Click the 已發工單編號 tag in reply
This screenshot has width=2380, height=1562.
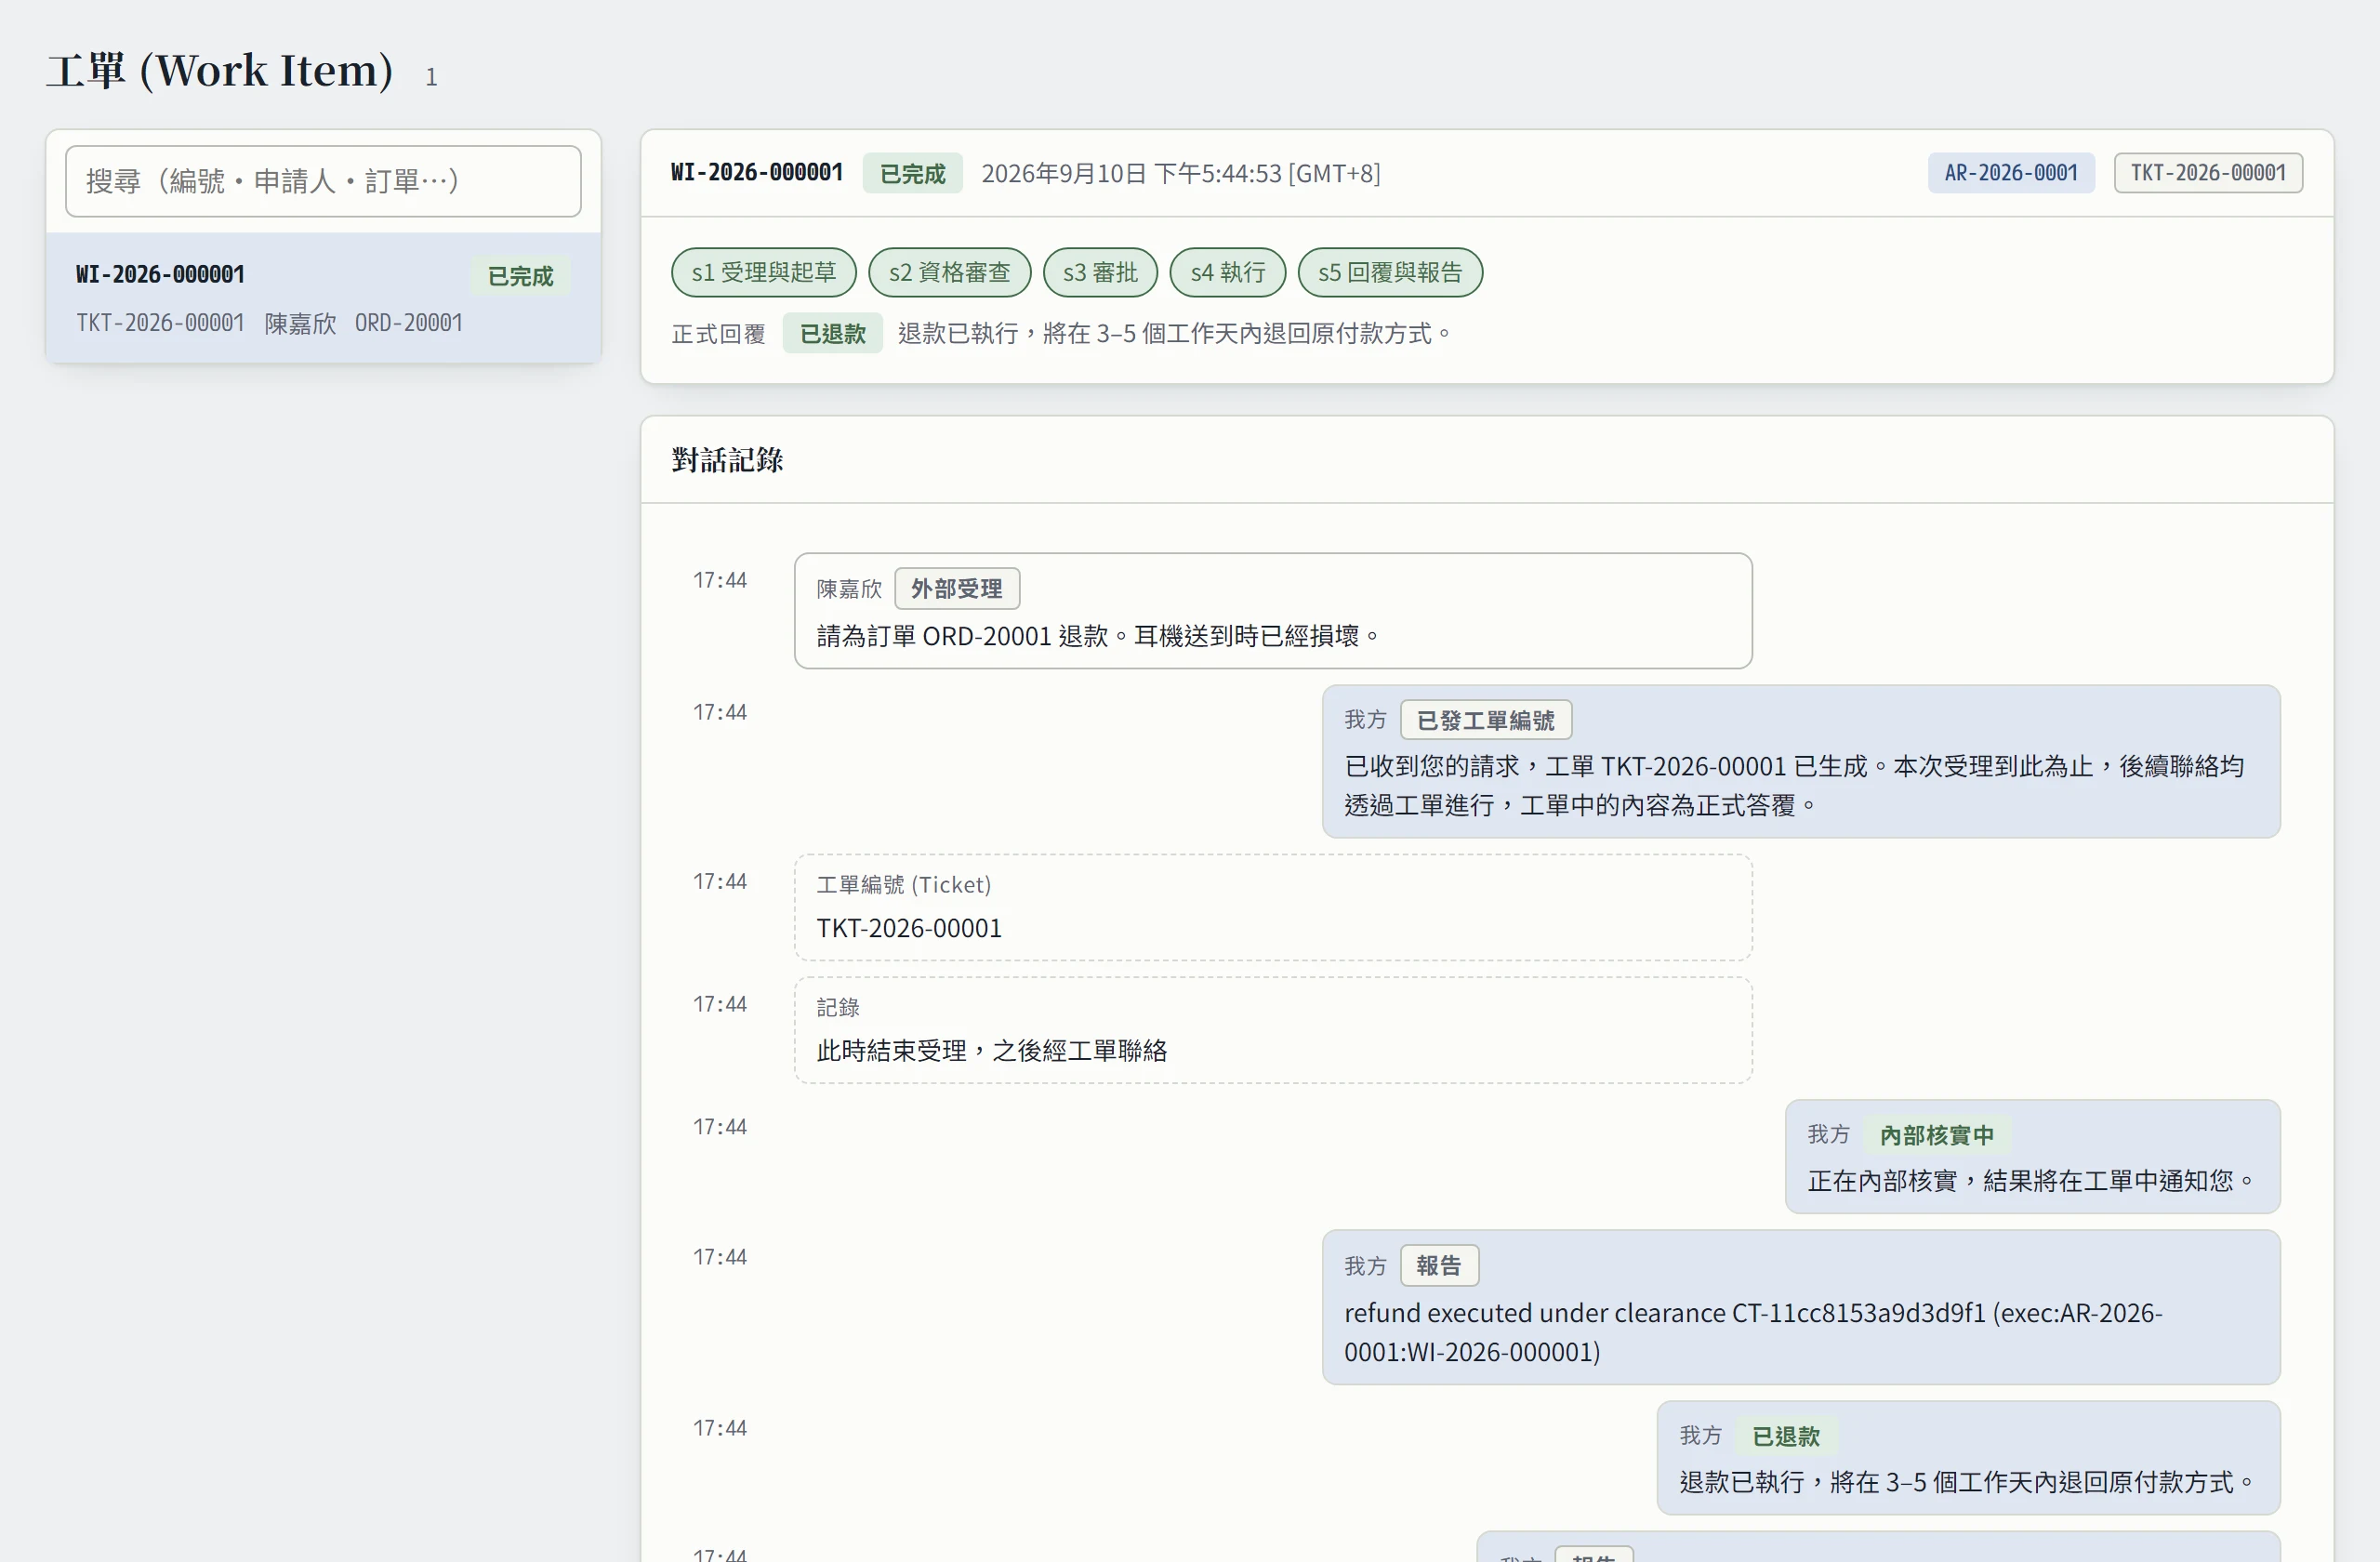(x=1485, y=720)
